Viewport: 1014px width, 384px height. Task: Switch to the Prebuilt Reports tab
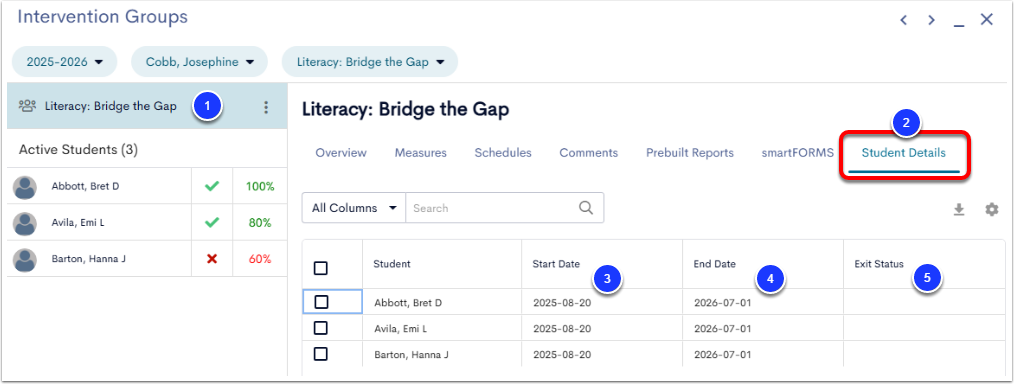pyautogui.click(x=690, y=153)
